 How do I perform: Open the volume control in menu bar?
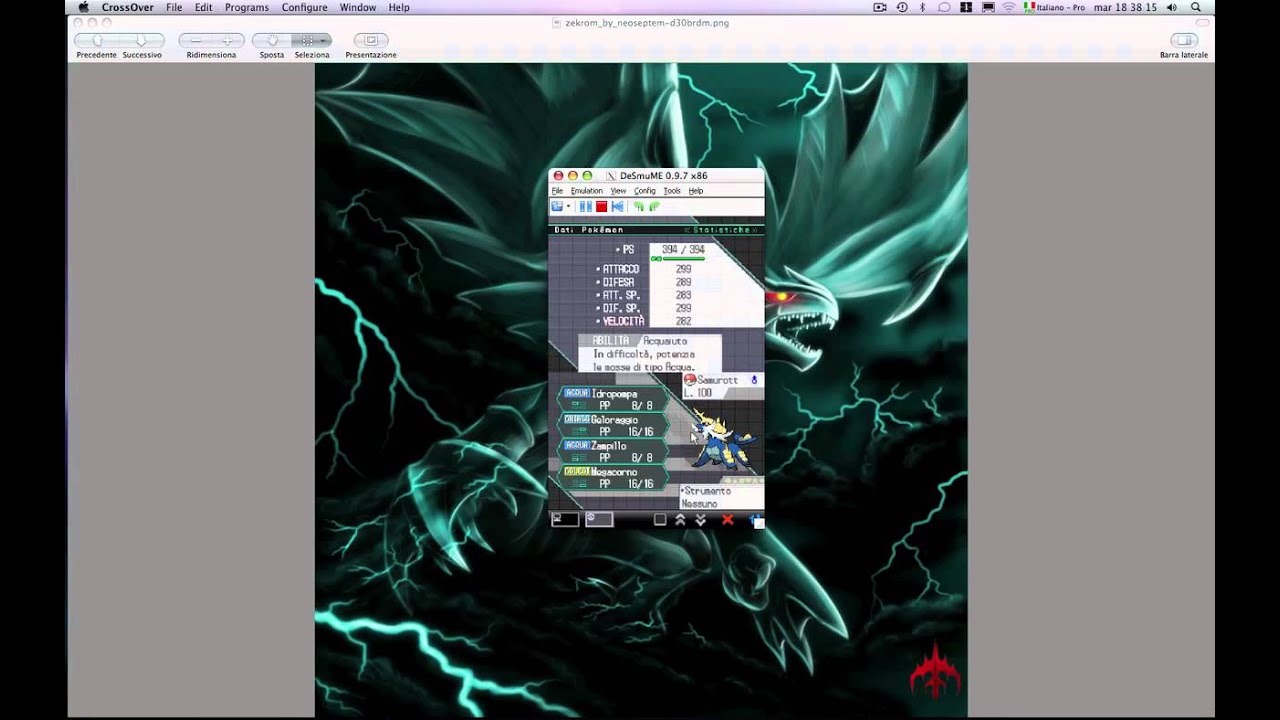point(1172,7)
